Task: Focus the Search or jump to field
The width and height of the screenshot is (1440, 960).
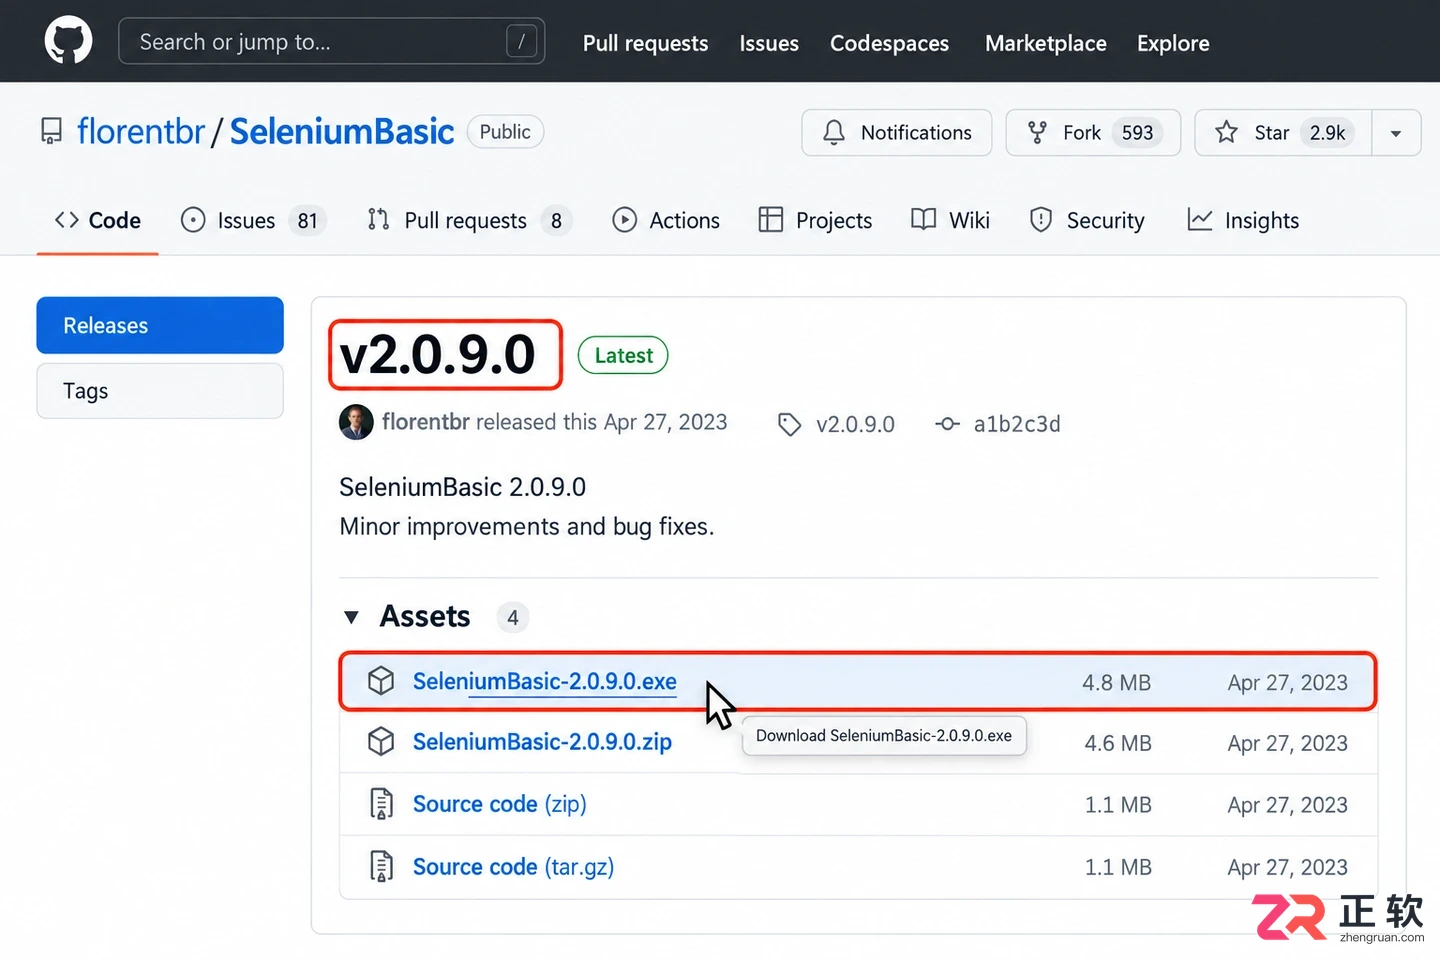Action: pyautogui.click(x=331, y=41)
